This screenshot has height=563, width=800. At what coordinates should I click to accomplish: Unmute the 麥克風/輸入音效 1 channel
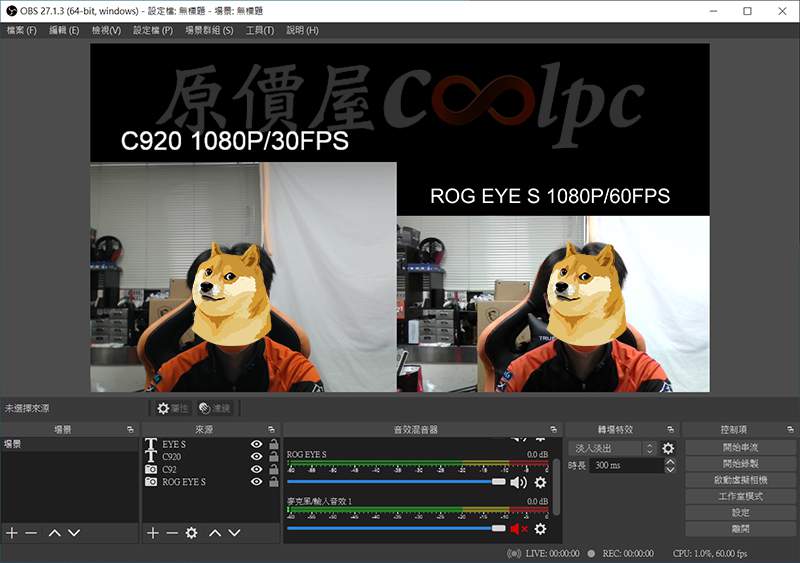[x=518, y=529]
